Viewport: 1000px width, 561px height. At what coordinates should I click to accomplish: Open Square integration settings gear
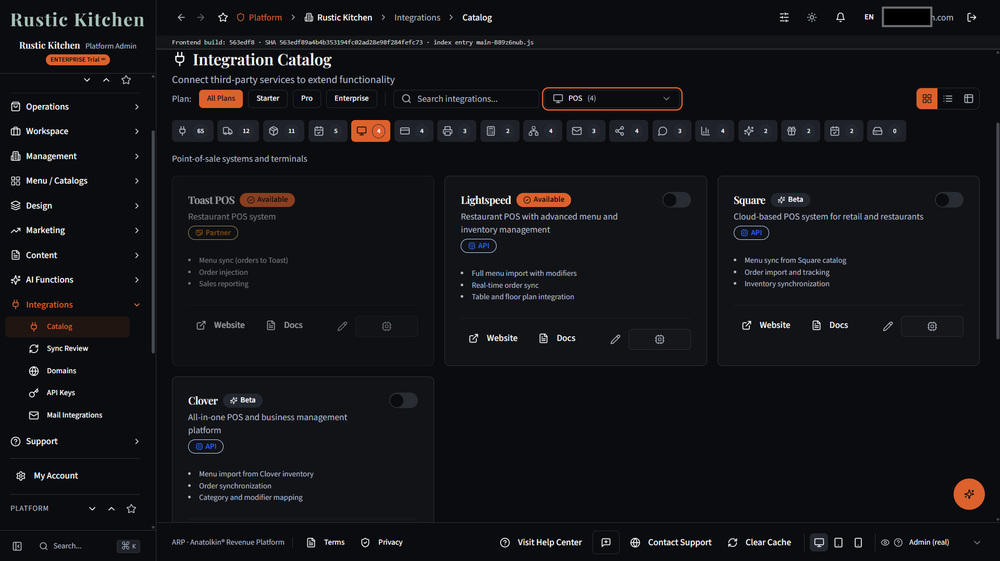[932, 326]
